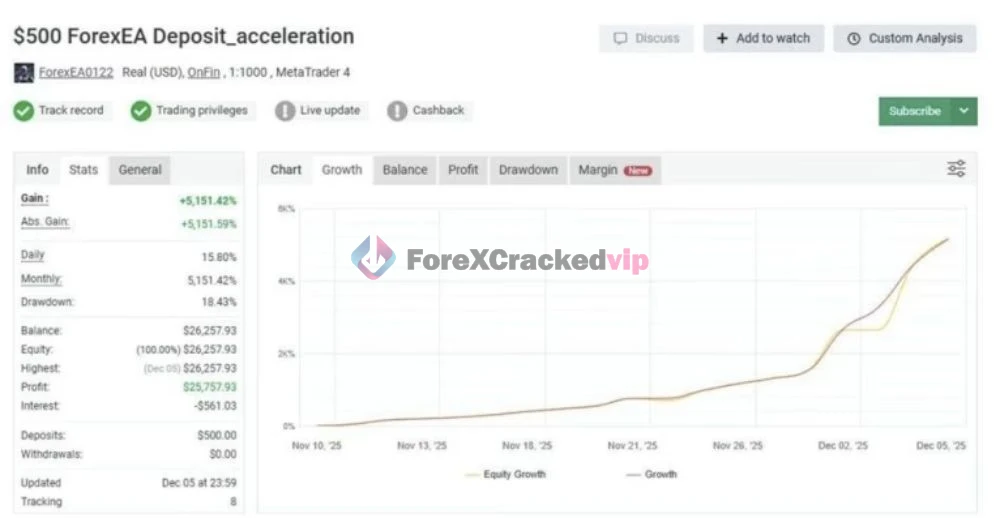This screenshot has height=518, width=1000.
Task: Expand the Subscribe dropdown arrow
Action: point(964,111)
